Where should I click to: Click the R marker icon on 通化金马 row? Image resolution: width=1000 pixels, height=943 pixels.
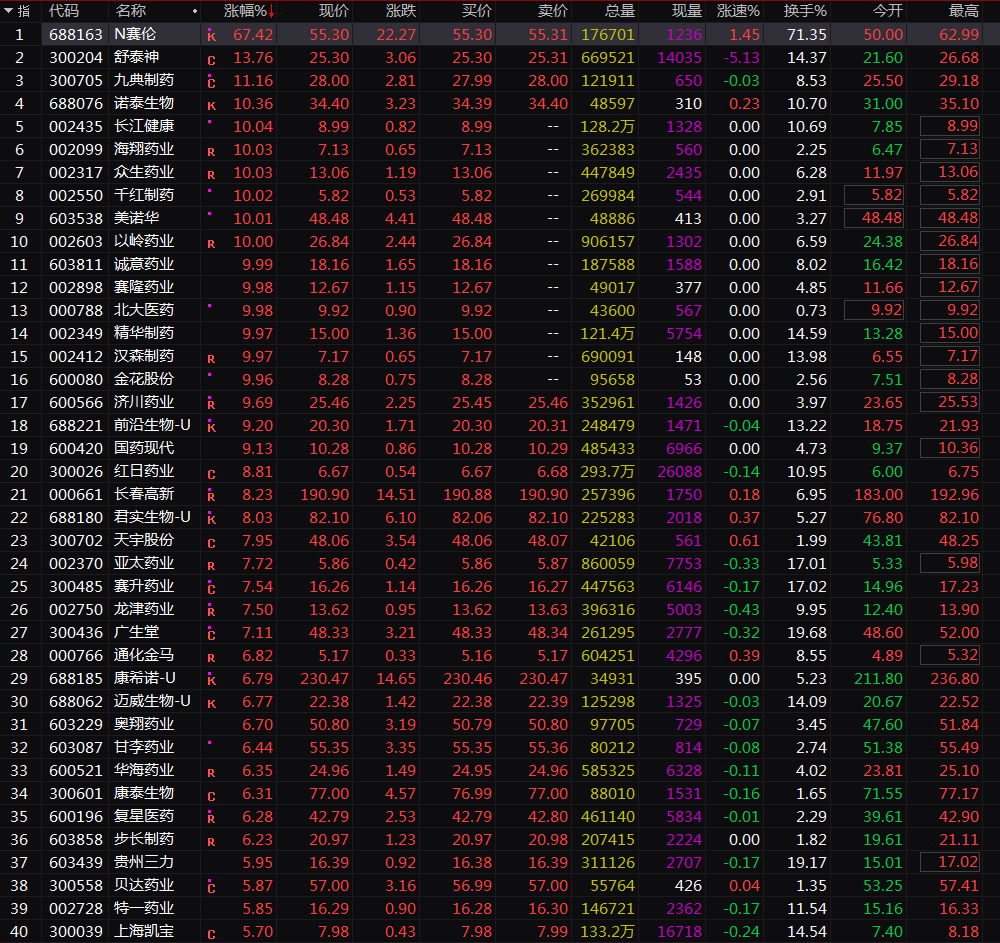click(211, 657)
